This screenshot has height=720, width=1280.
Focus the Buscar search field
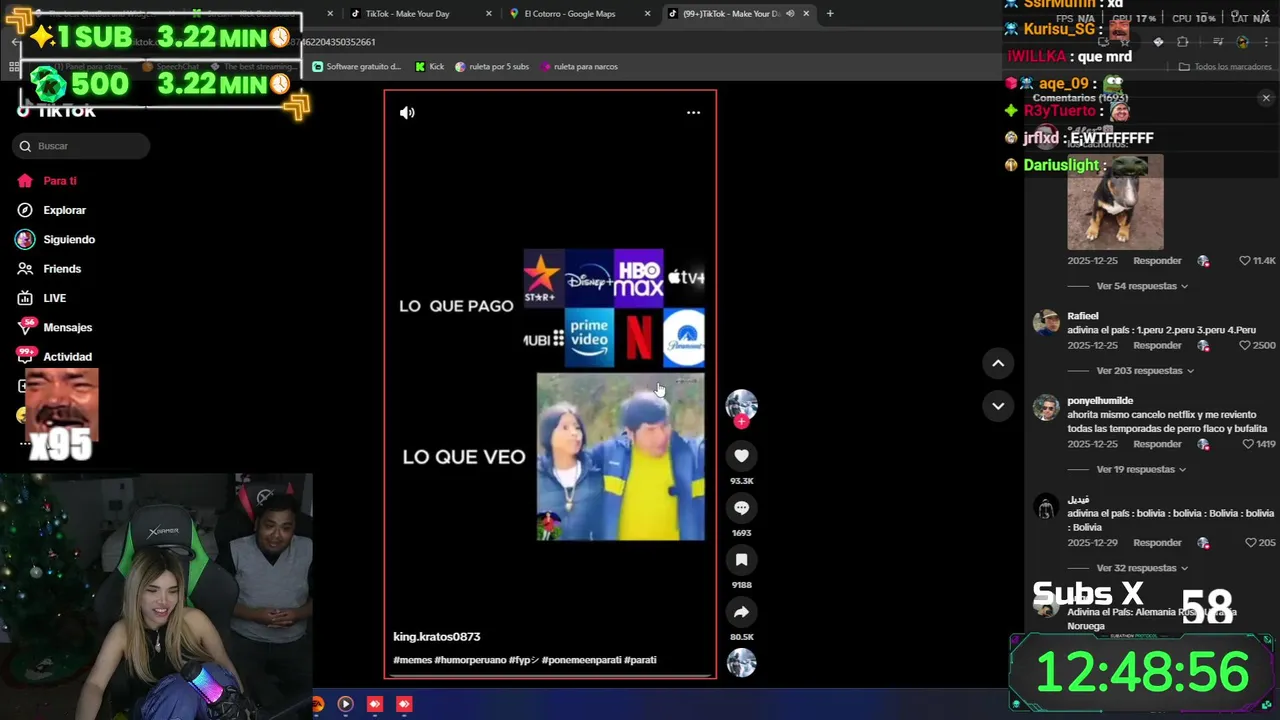(x=82, y=146)
